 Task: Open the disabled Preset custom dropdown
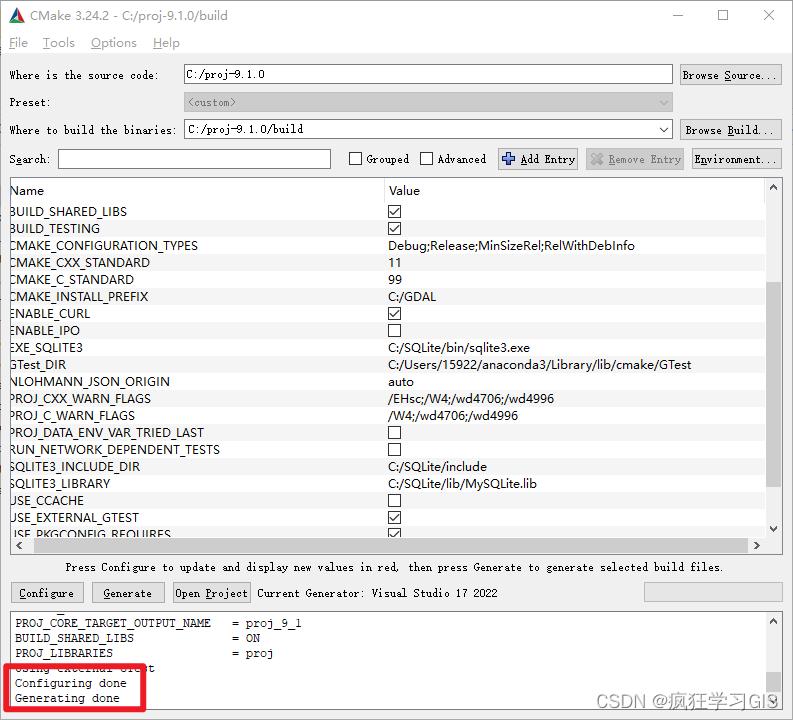point(428,102)
